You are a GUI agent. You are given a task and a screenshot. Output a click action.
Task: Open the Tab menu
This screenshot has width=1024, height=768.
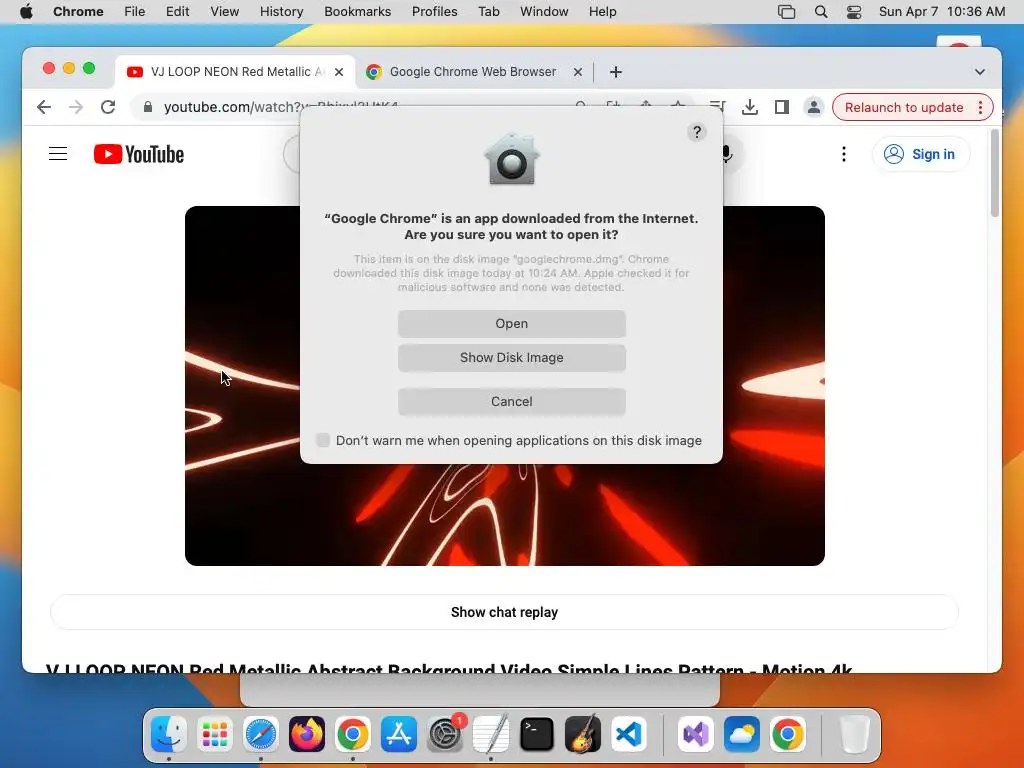(488, 12)
